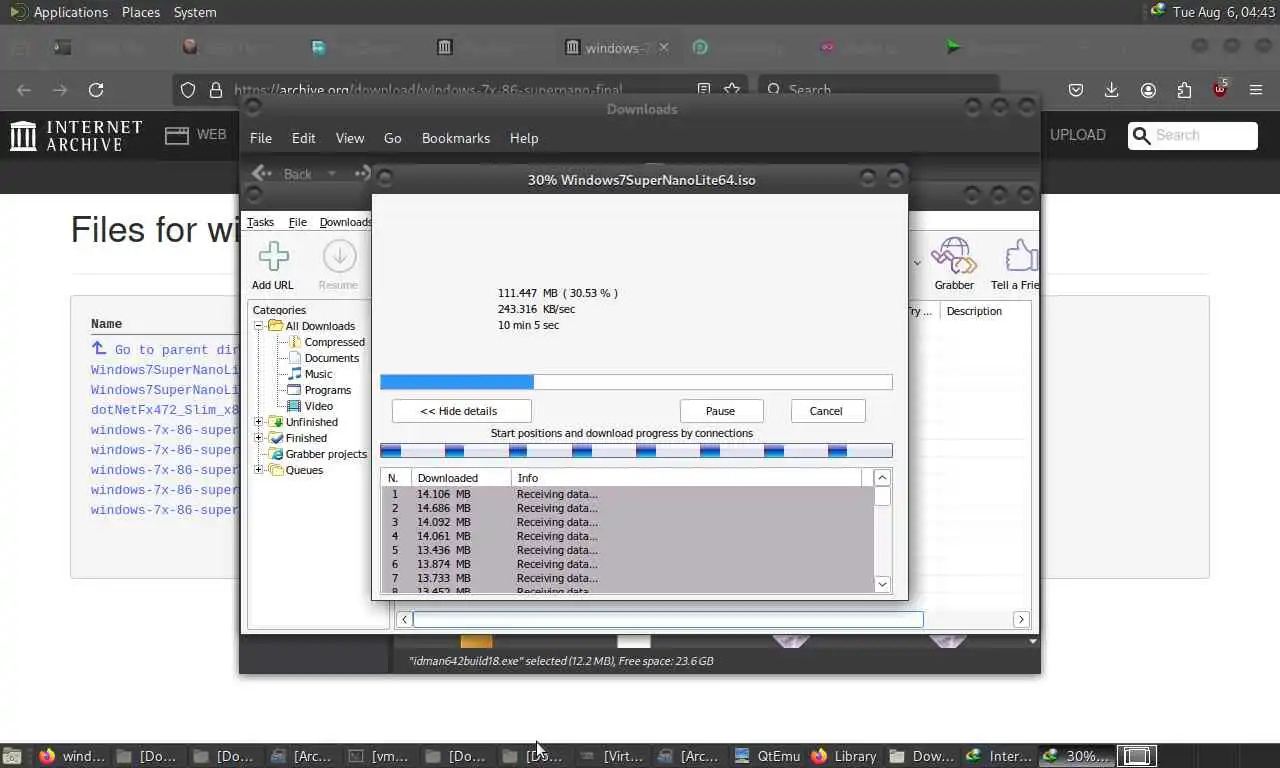Click the Tell a Friend thumbs-up icon
Screen dimensions: 1280x768
pos(1020,256)
